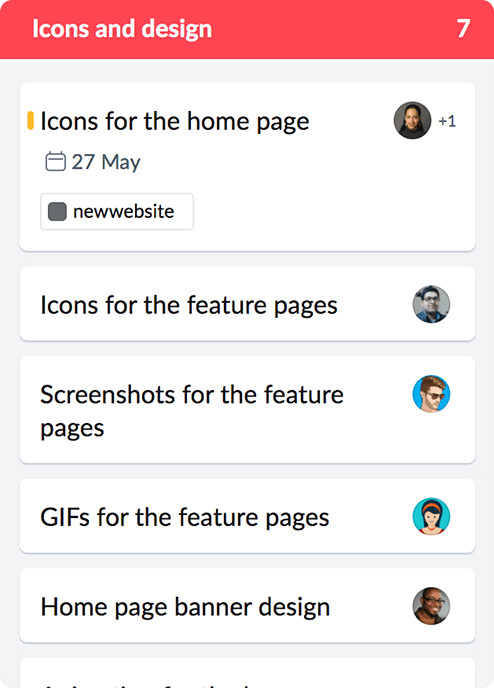Open the Icons for the home page card
The height and width of the screenshot is (688, 494).
pyautogui.click(x=247, y=167)
